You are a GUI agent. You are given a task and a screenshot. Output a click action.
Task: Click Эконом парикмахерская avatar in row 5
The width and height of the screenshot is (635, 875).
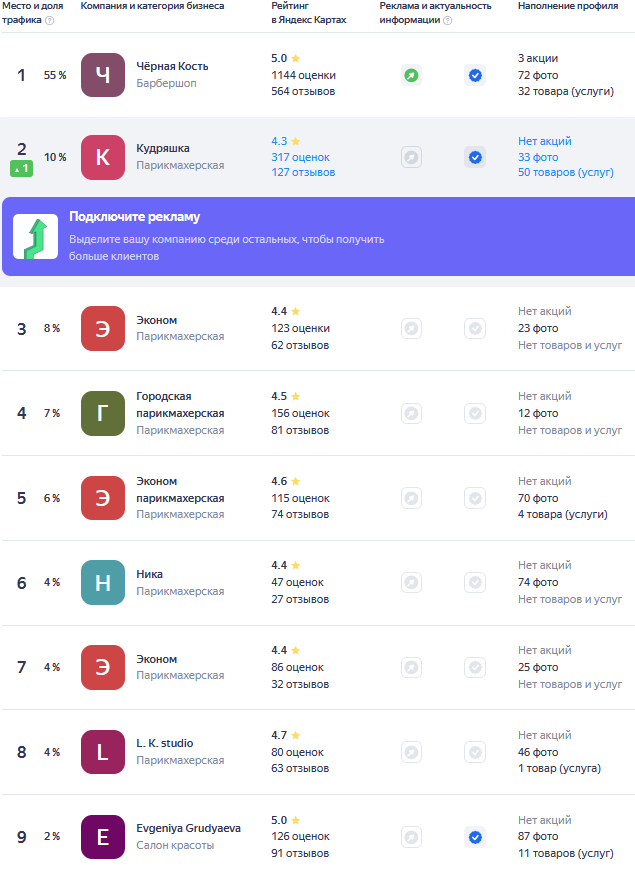103,498
